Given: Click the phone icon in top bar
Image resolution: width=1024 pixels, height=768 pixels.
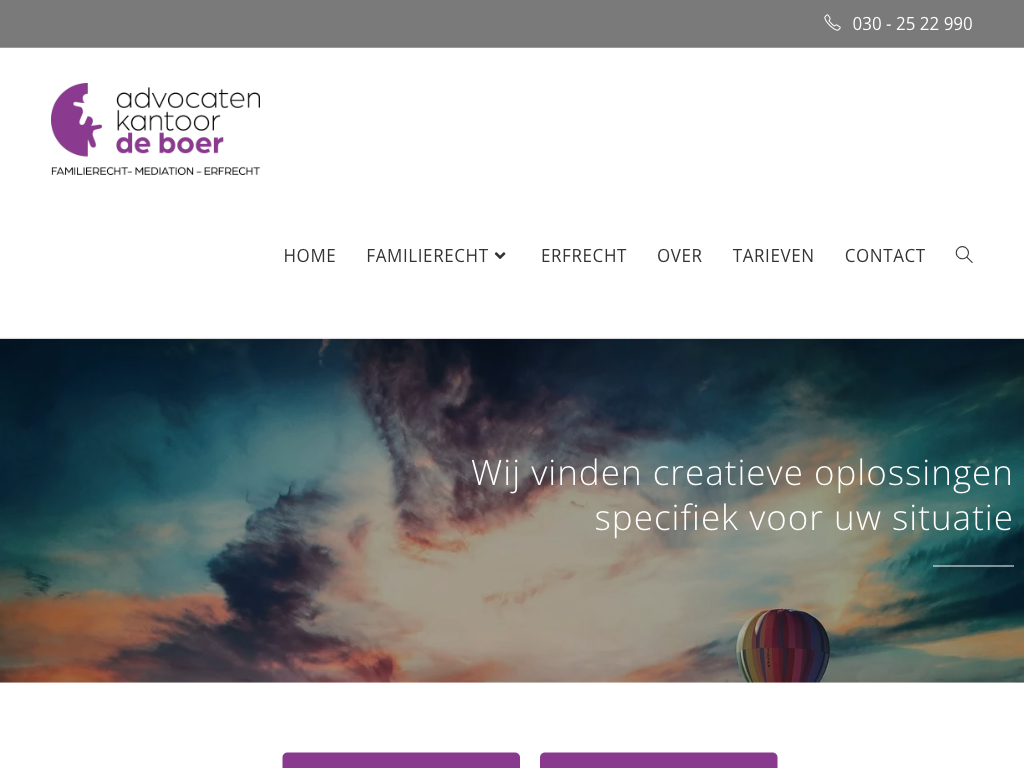Looking at the screenshot, I should [832, 23].
